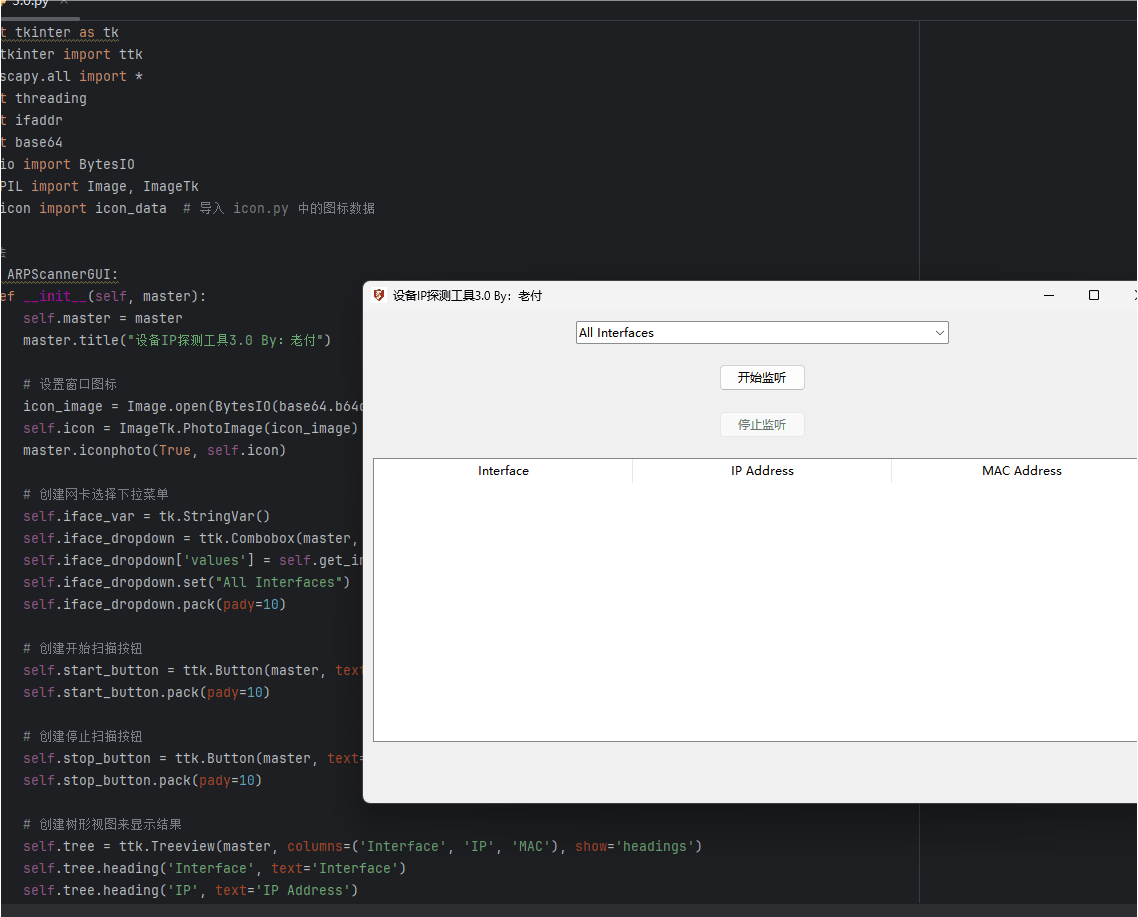Click the comment '# 设置窗口图标'
Screen dimensions: 1138x917
click(70, 384)
